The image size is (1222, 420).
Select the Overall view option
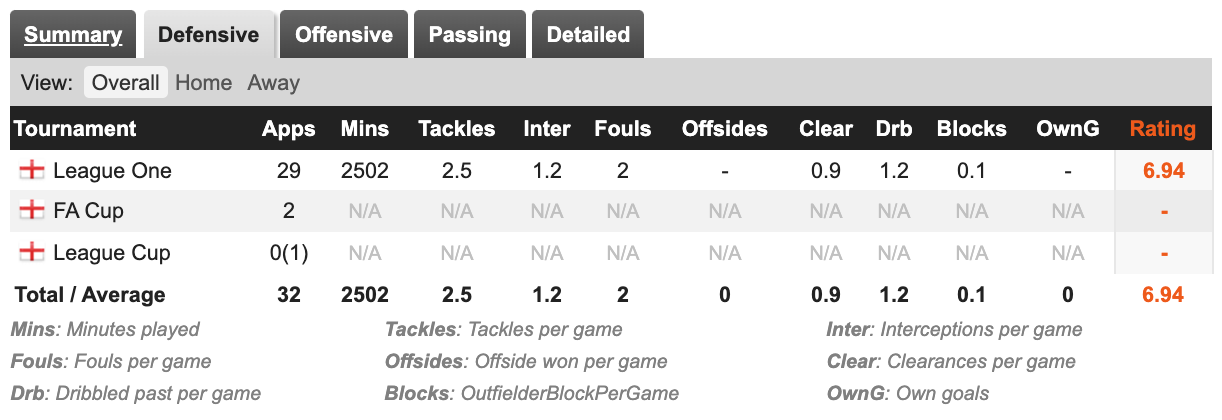coord(126,83)
